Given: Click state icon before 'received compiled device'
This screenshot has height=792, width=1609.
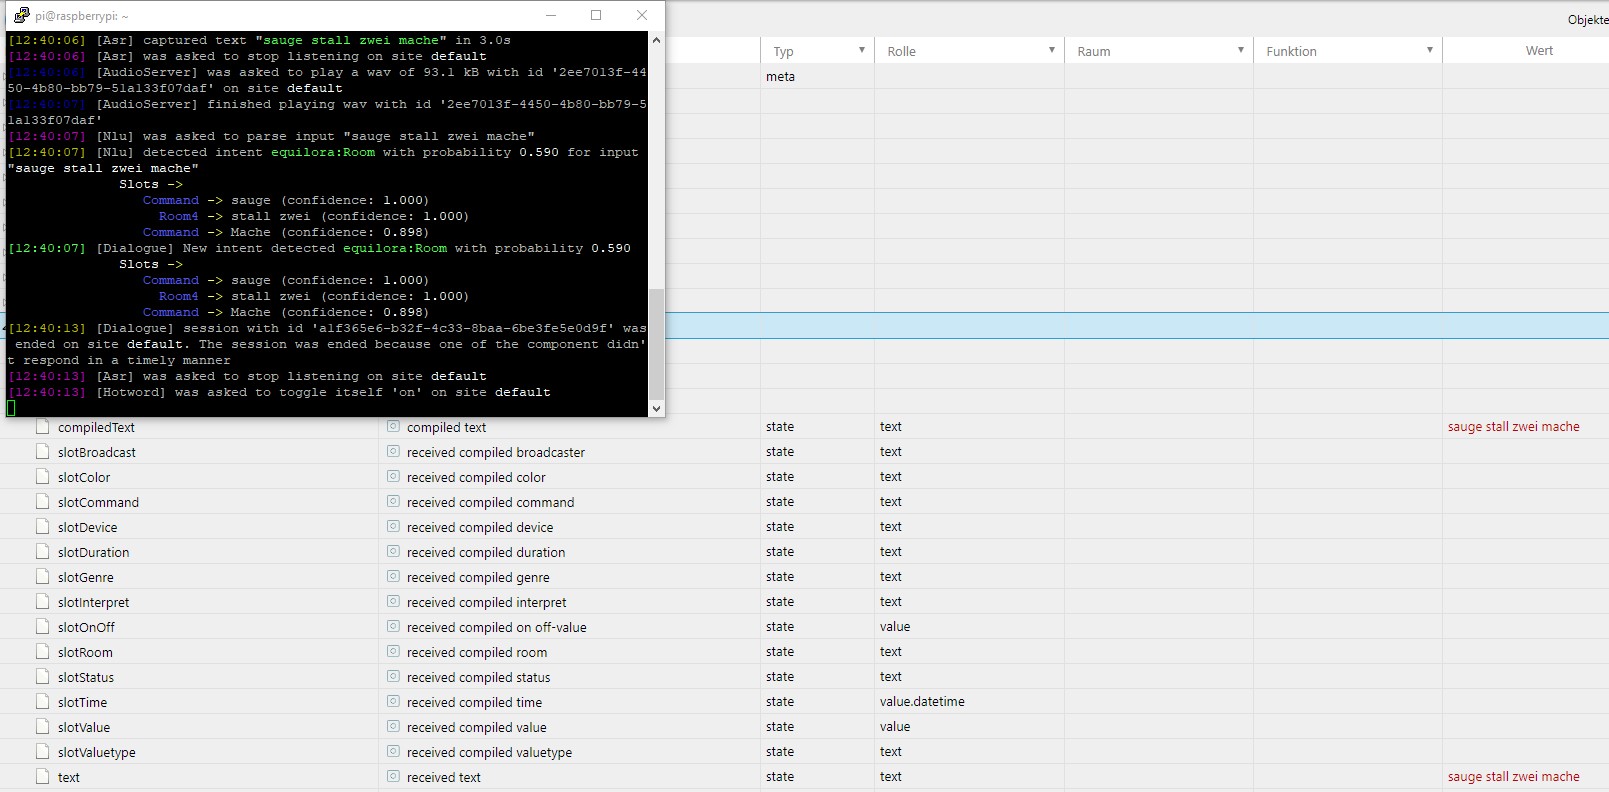Looking at the screenshot, I should (393, 527).
